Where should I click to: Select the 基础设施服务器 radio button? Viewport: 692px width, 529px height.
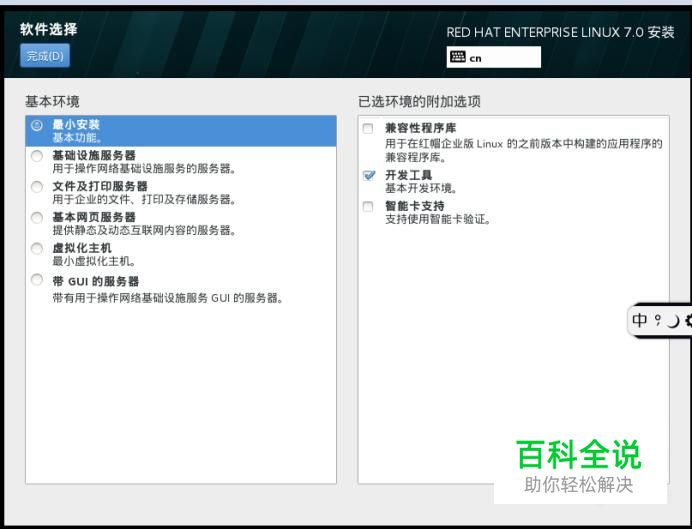37,156
